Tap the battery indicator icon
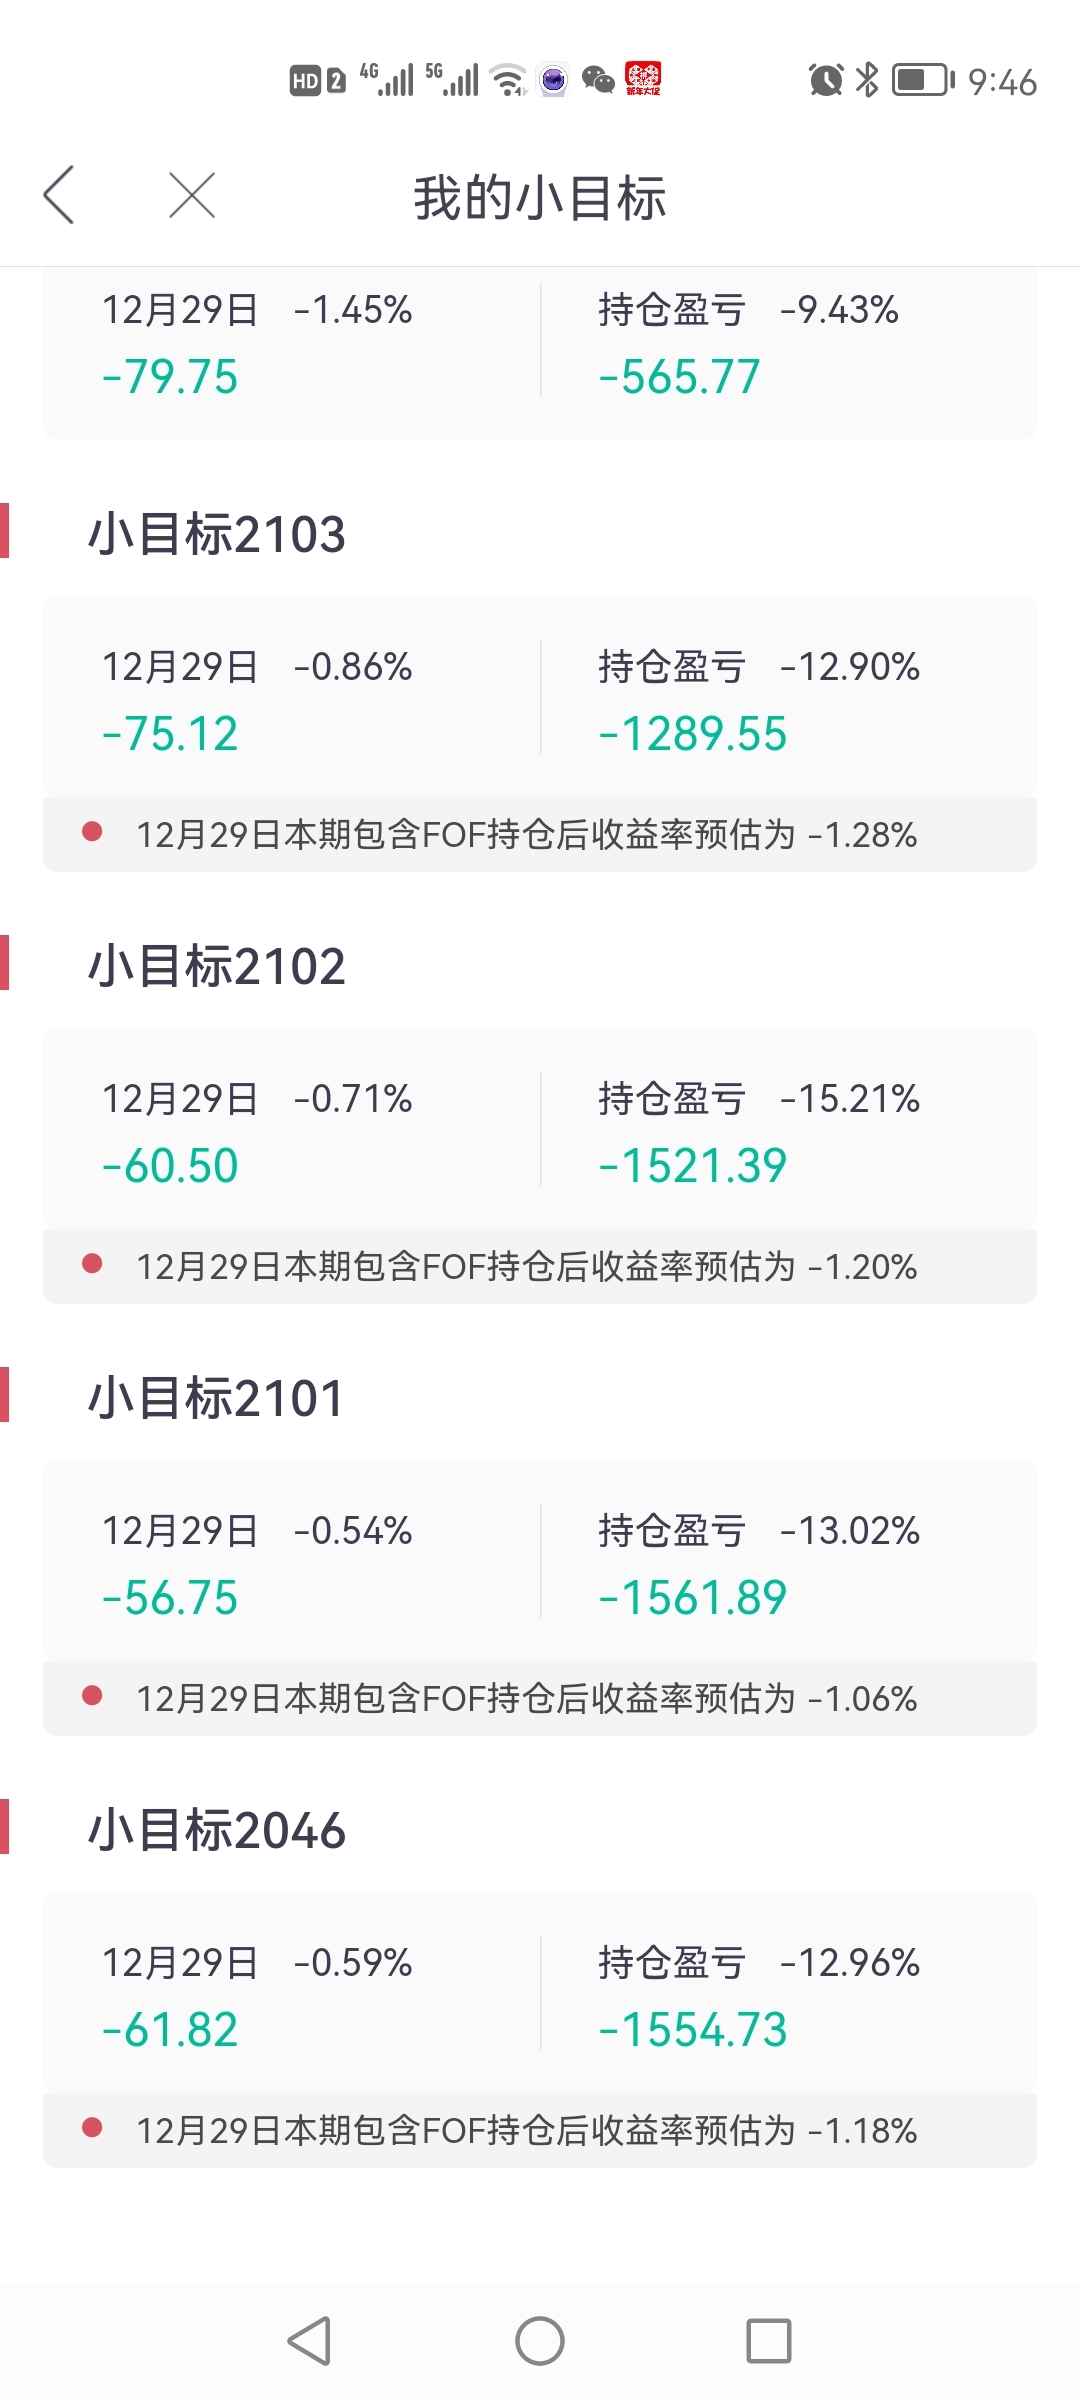 (923, 79)
